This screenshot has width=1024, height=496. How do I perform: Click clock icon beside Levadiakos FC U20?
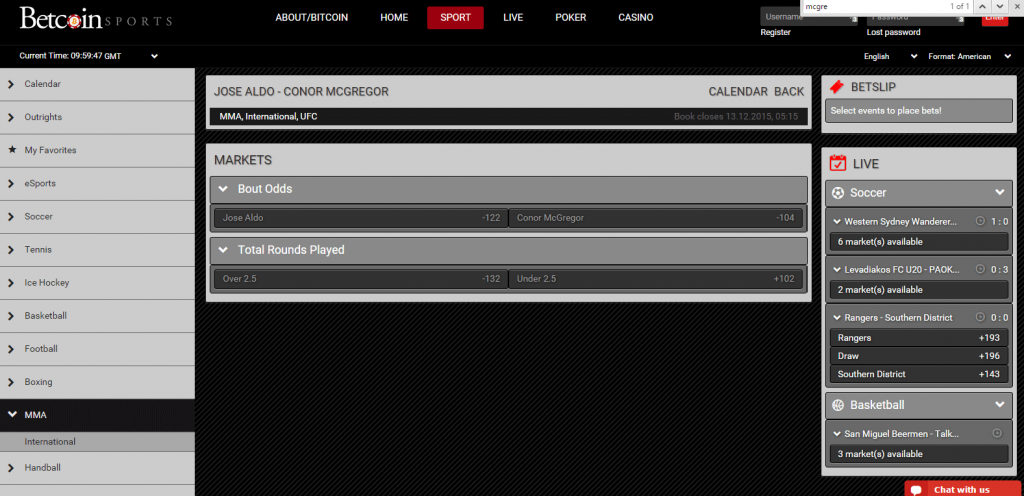(980, 269)
